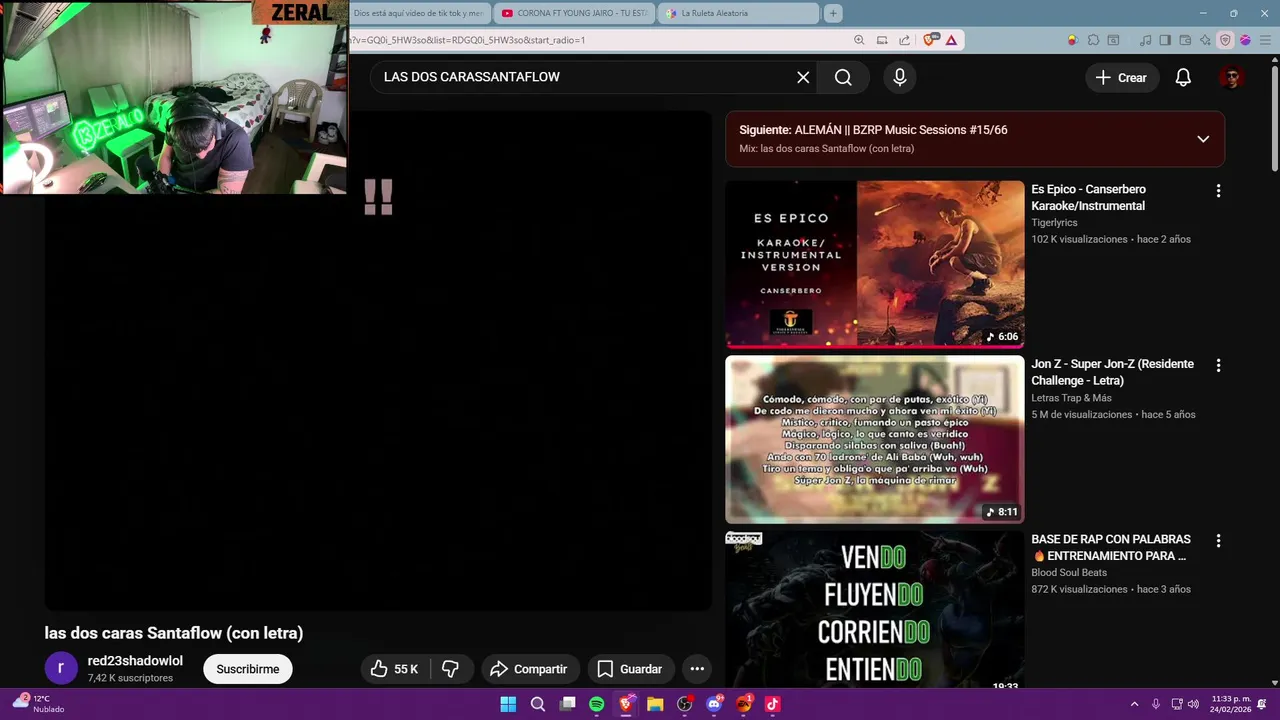Open Es Epico - Canserbero Karaoke title link

pos(1089,197)
